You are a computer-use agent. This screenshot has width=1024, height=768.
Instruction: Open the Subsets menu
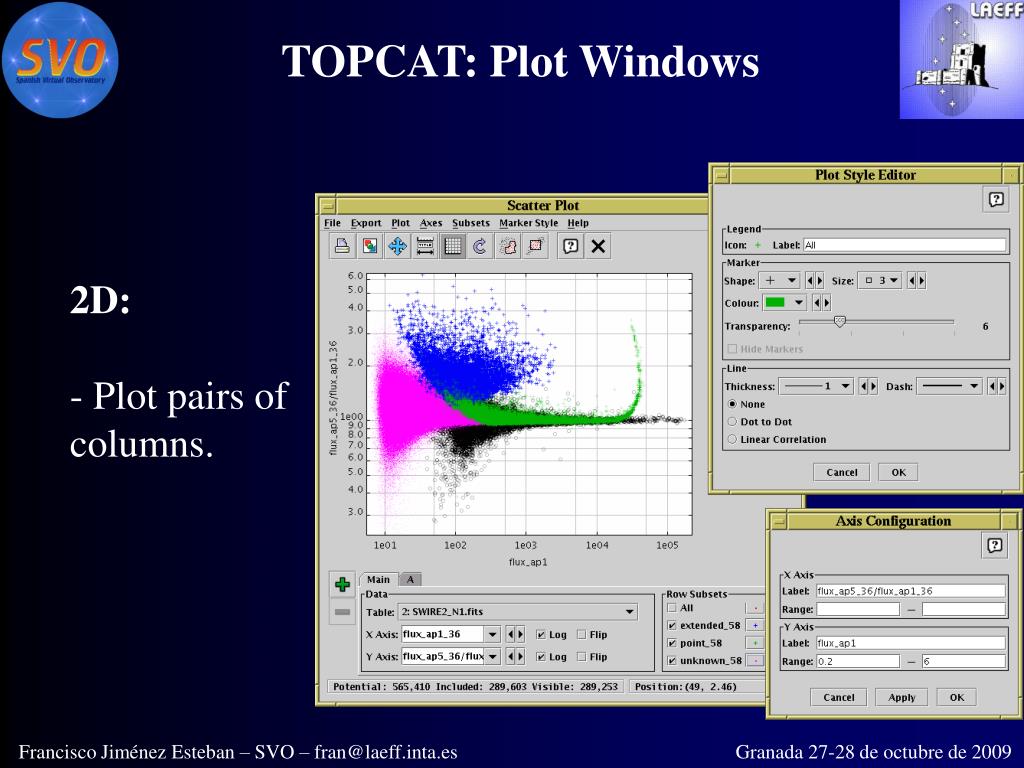(471, 223)
